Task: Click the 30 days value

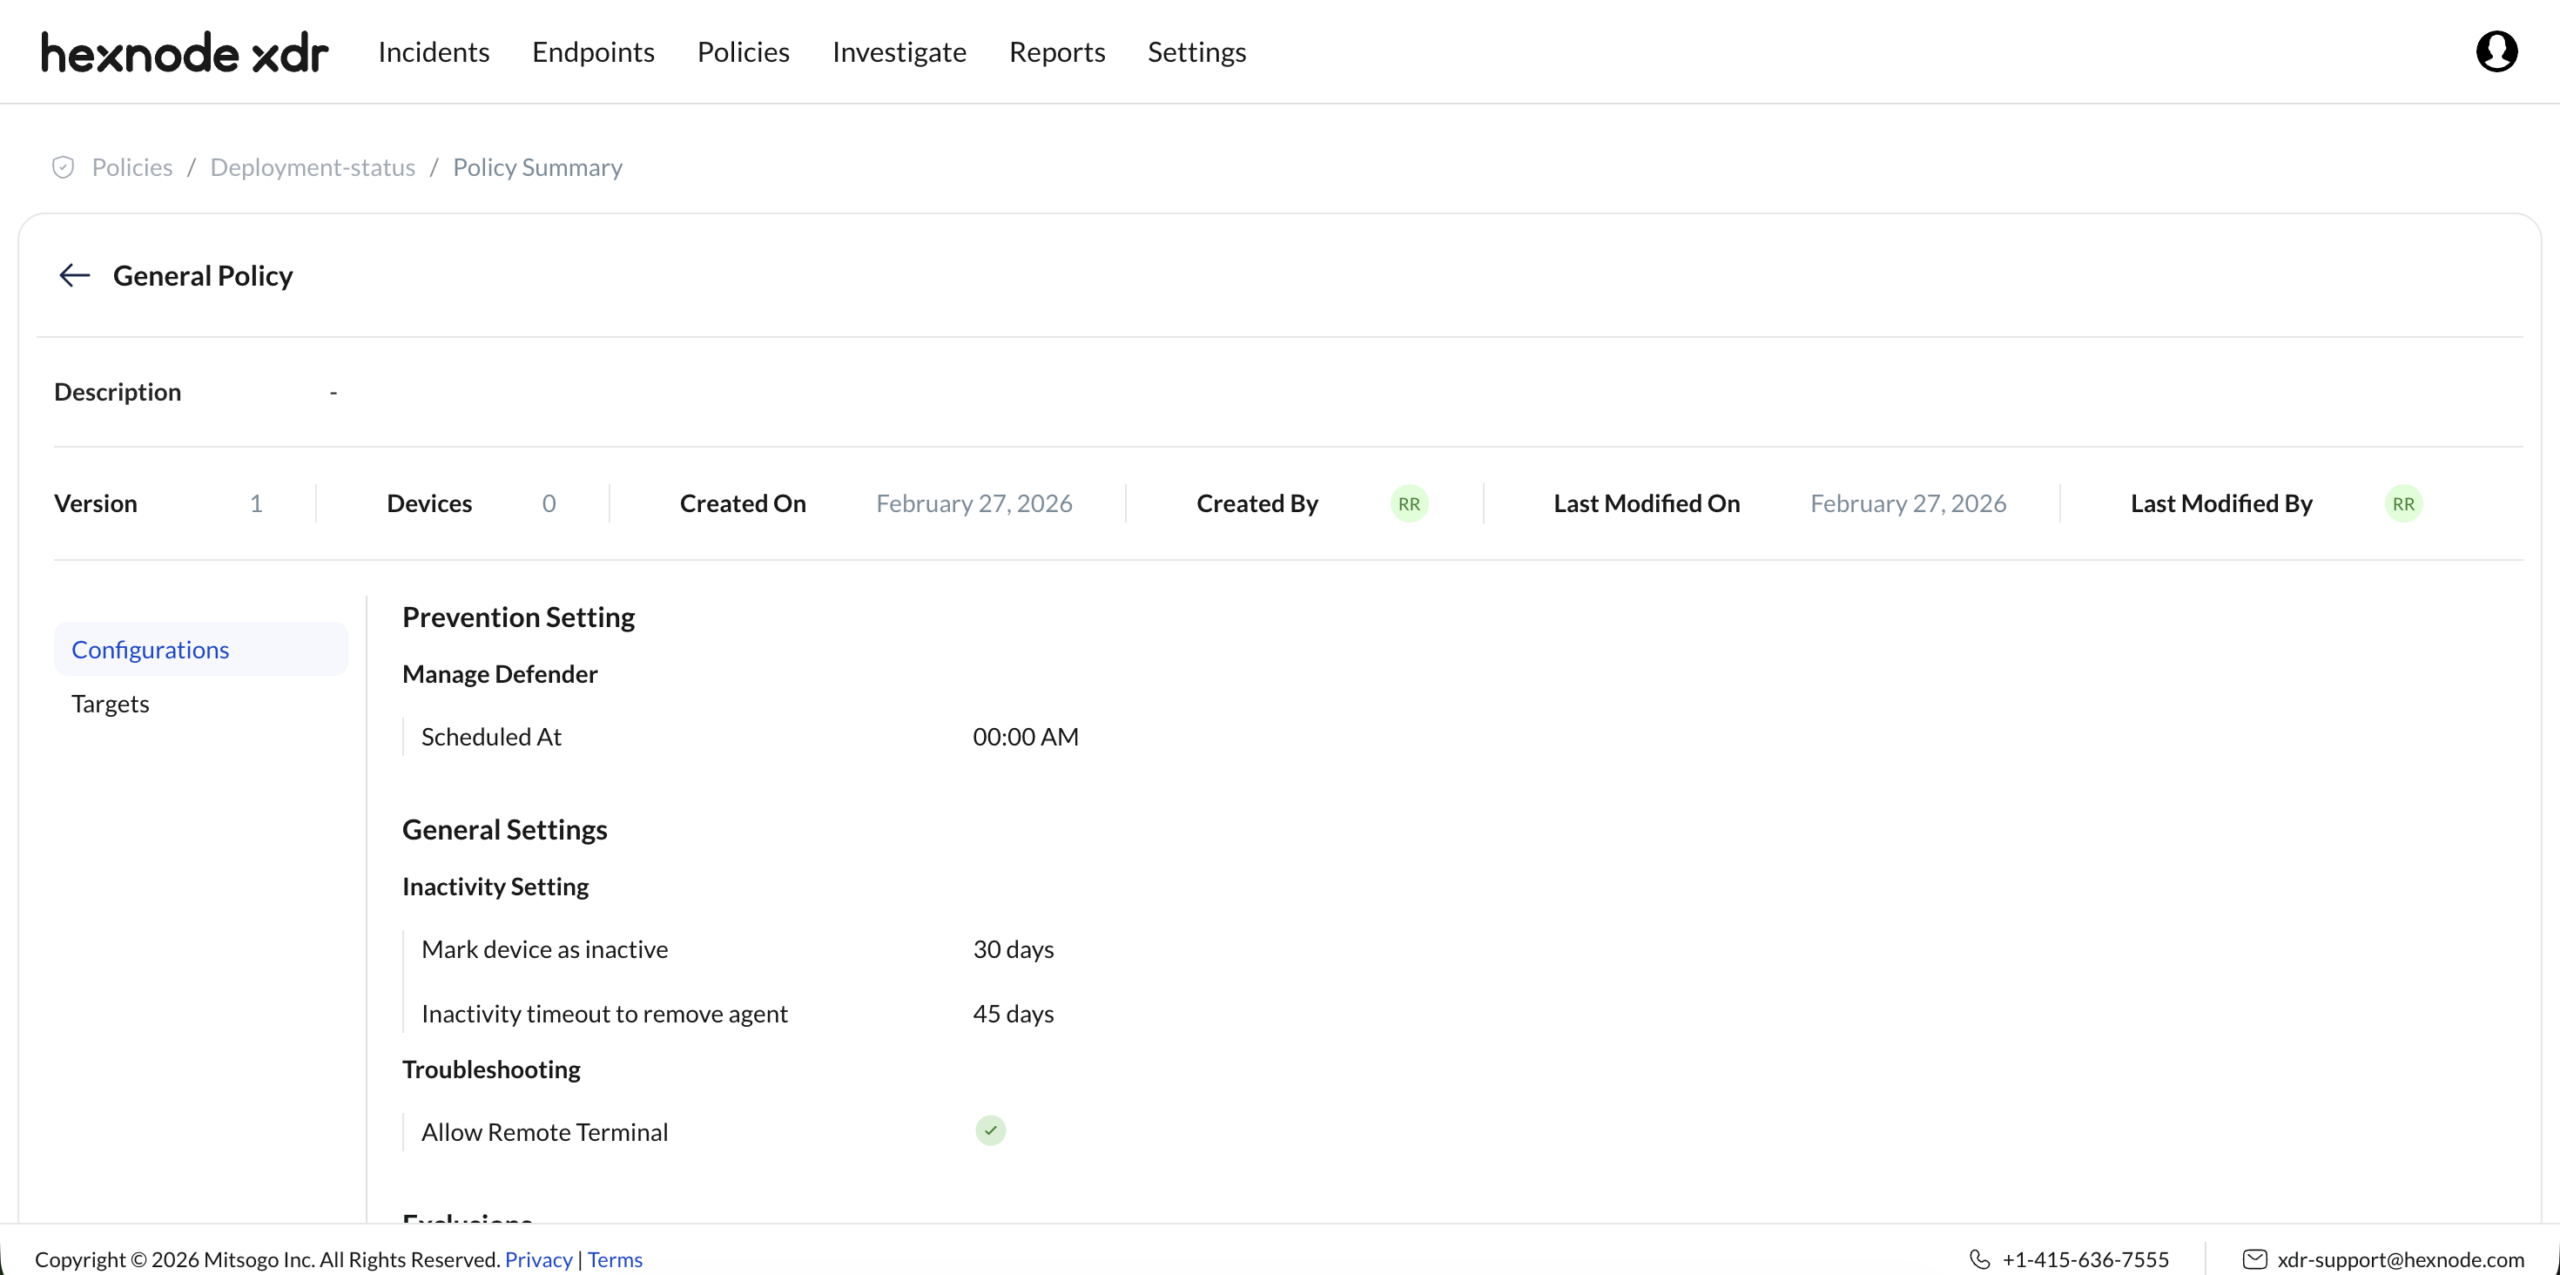Action: pos(1013,949)
